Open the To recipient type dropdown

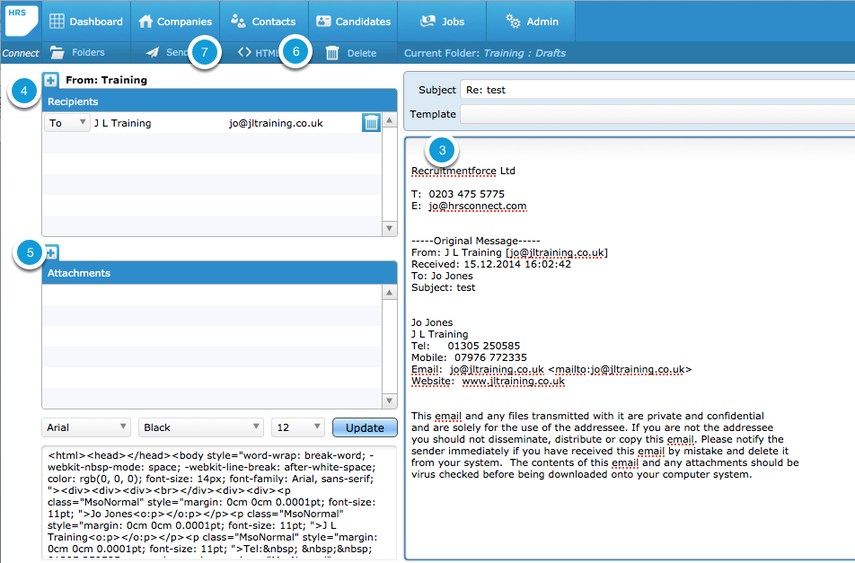pos(67,123)
